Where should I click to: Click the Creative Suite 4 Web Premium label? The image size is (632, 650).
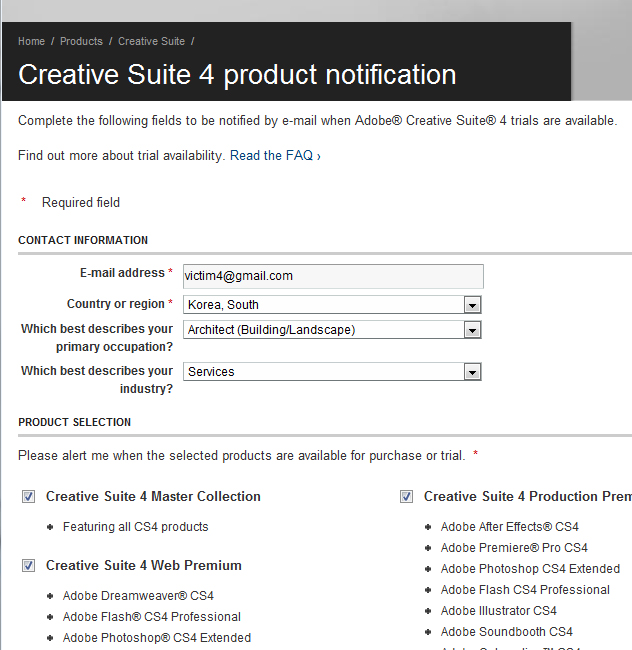pyautogui.click(x=144, y=565)
